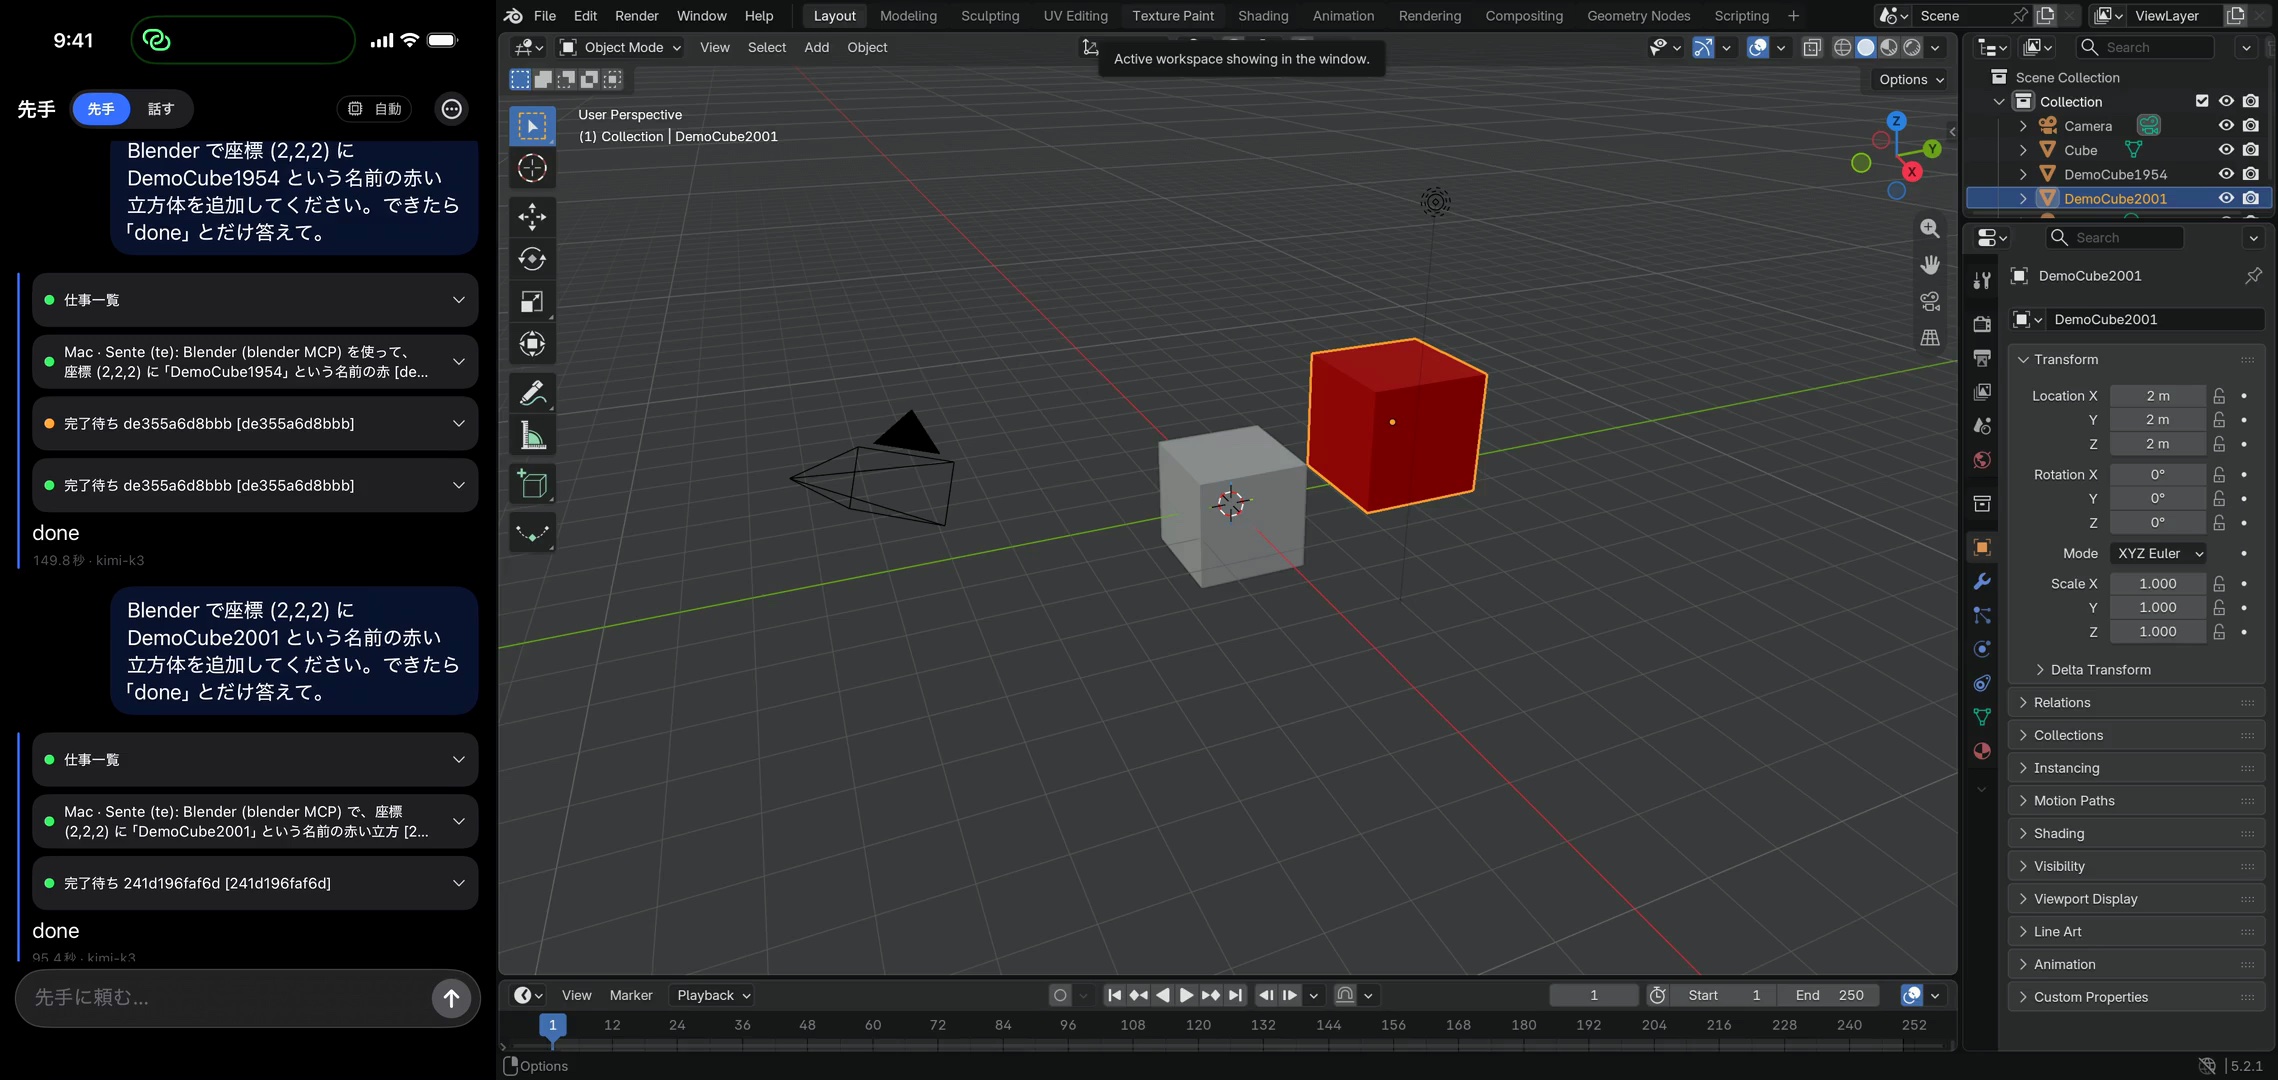Open the Object Mode dropdown
The width and height of the screenshot is (2278, 1080).
point(620,47)
